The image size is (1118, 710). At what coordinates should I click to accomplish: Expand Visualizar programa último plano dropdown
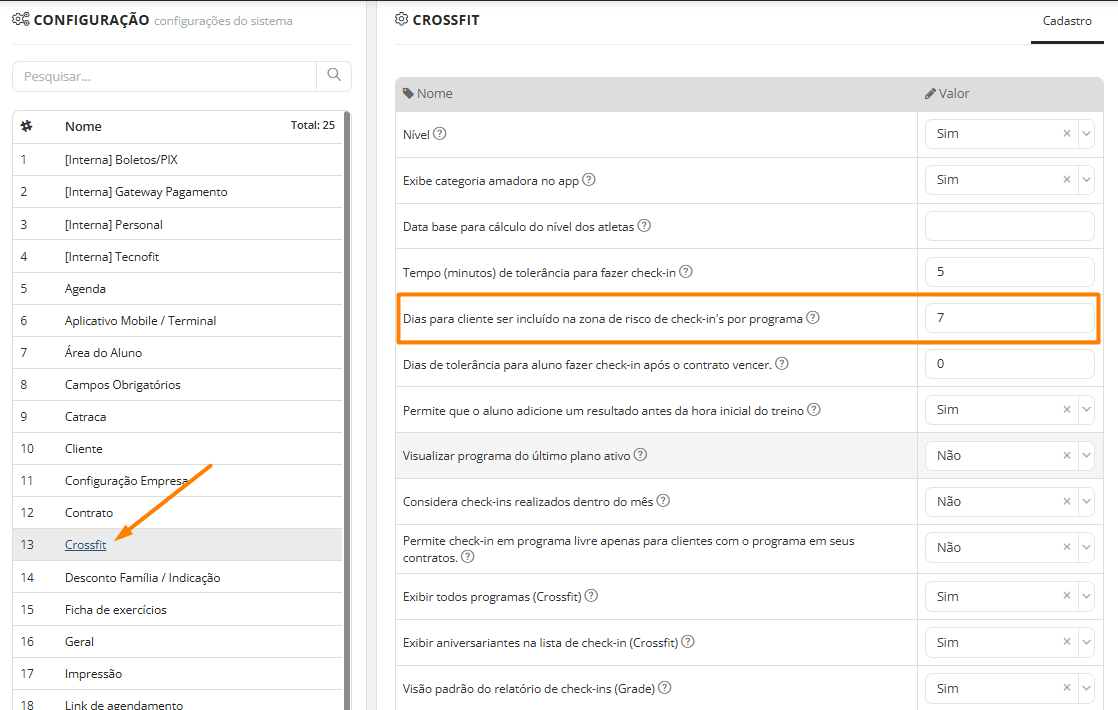1086,456
